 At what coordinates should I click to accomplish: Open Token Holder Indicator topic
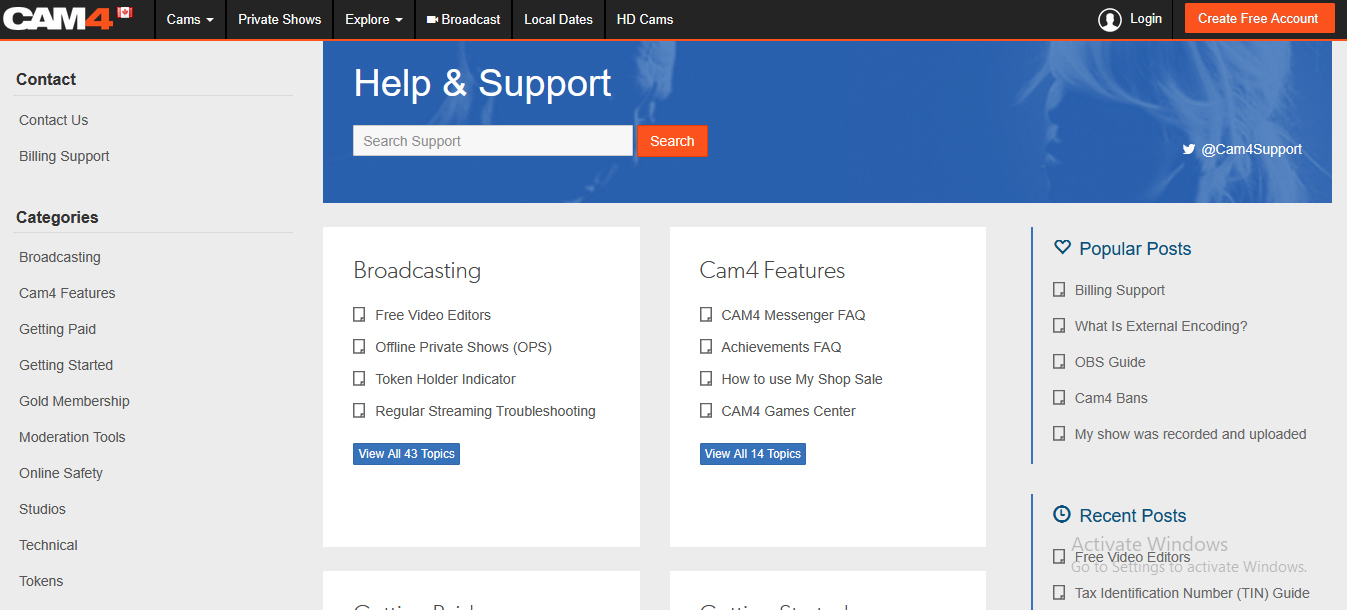[445, 379]
